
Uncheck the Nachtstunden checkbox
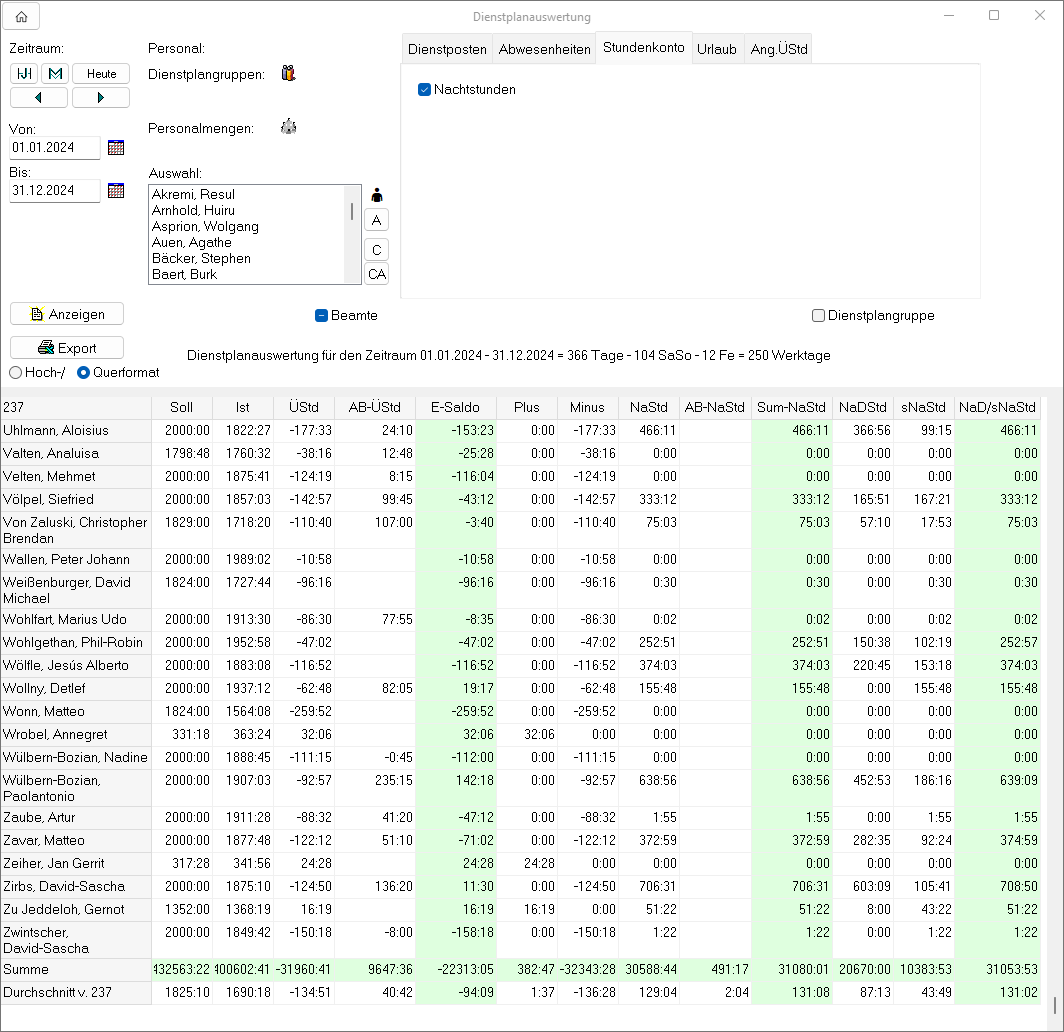pos(424,90)
